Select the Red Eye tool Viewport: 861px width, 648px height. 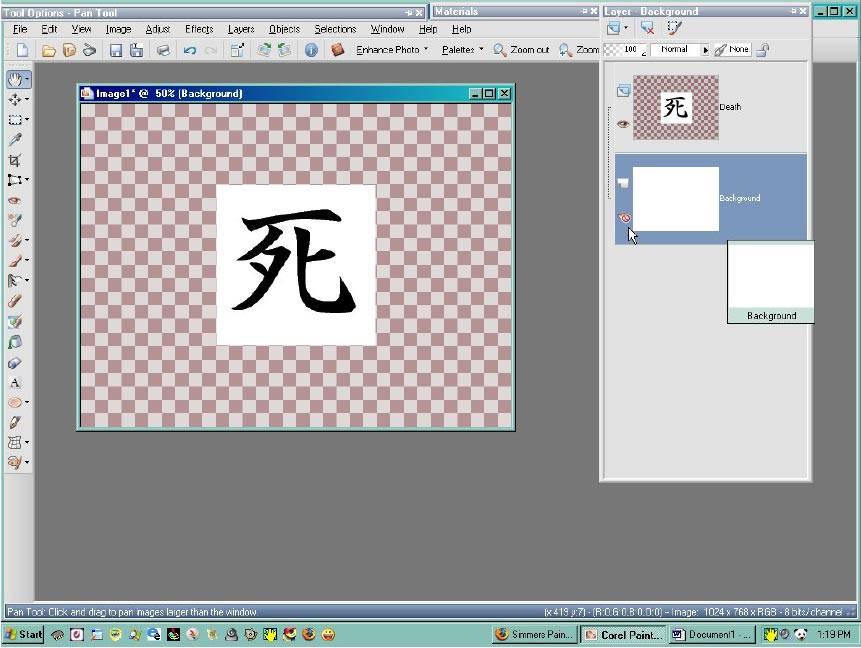click(15, 200)
